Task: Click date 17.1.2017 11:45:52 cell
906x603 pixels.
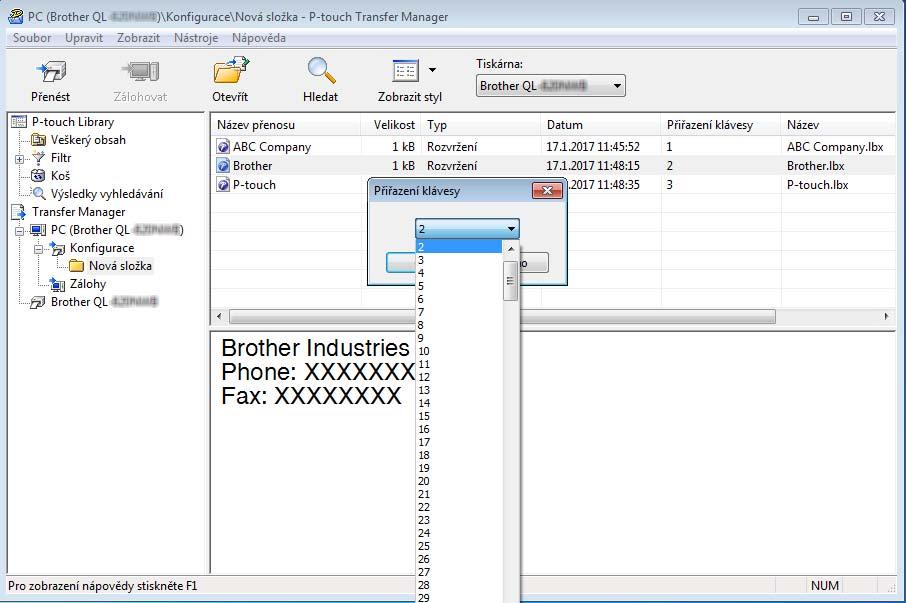Action: 593,147
